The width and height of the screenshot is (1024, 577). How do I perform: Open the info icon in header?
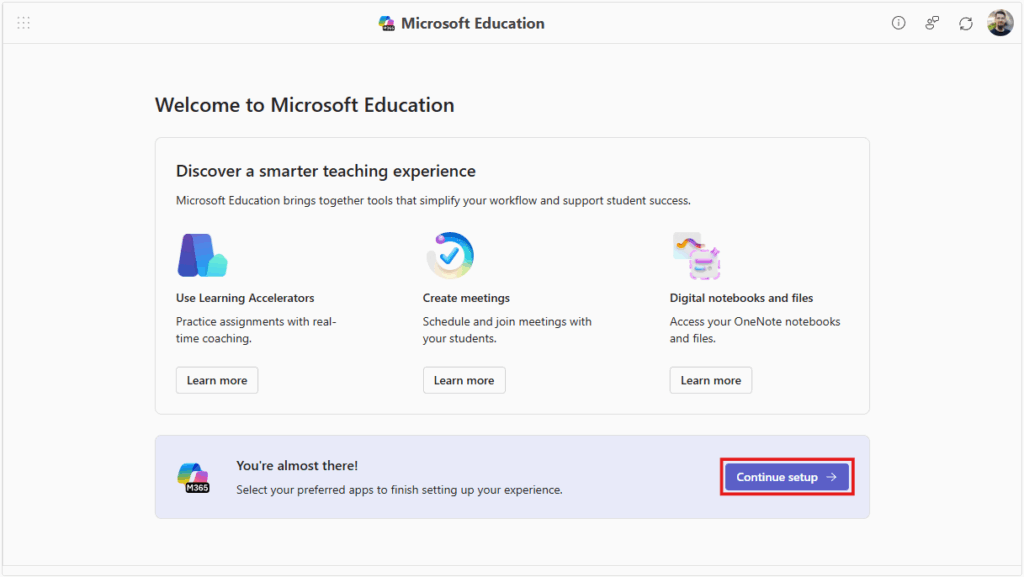898,23
